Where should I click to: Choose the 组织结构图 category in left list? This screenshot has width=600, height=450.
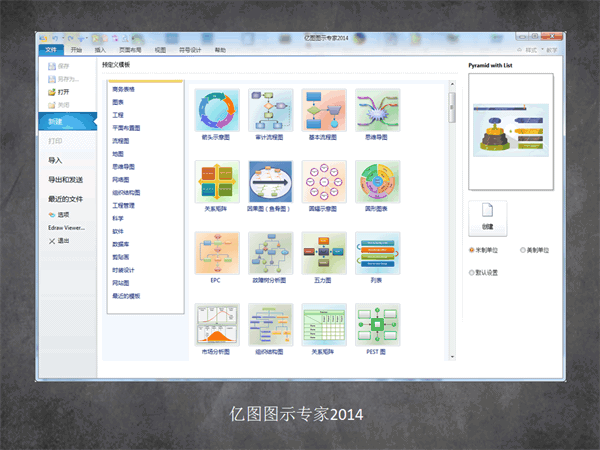pyautogui.click(x=126, y=193)
